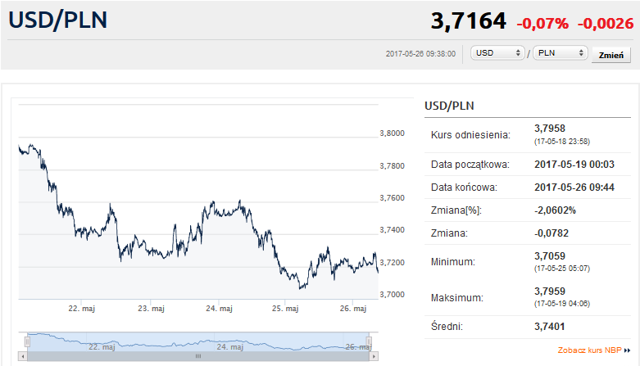
Task: Click the Minimum value 3,7059
Action: tap(550, 256)
